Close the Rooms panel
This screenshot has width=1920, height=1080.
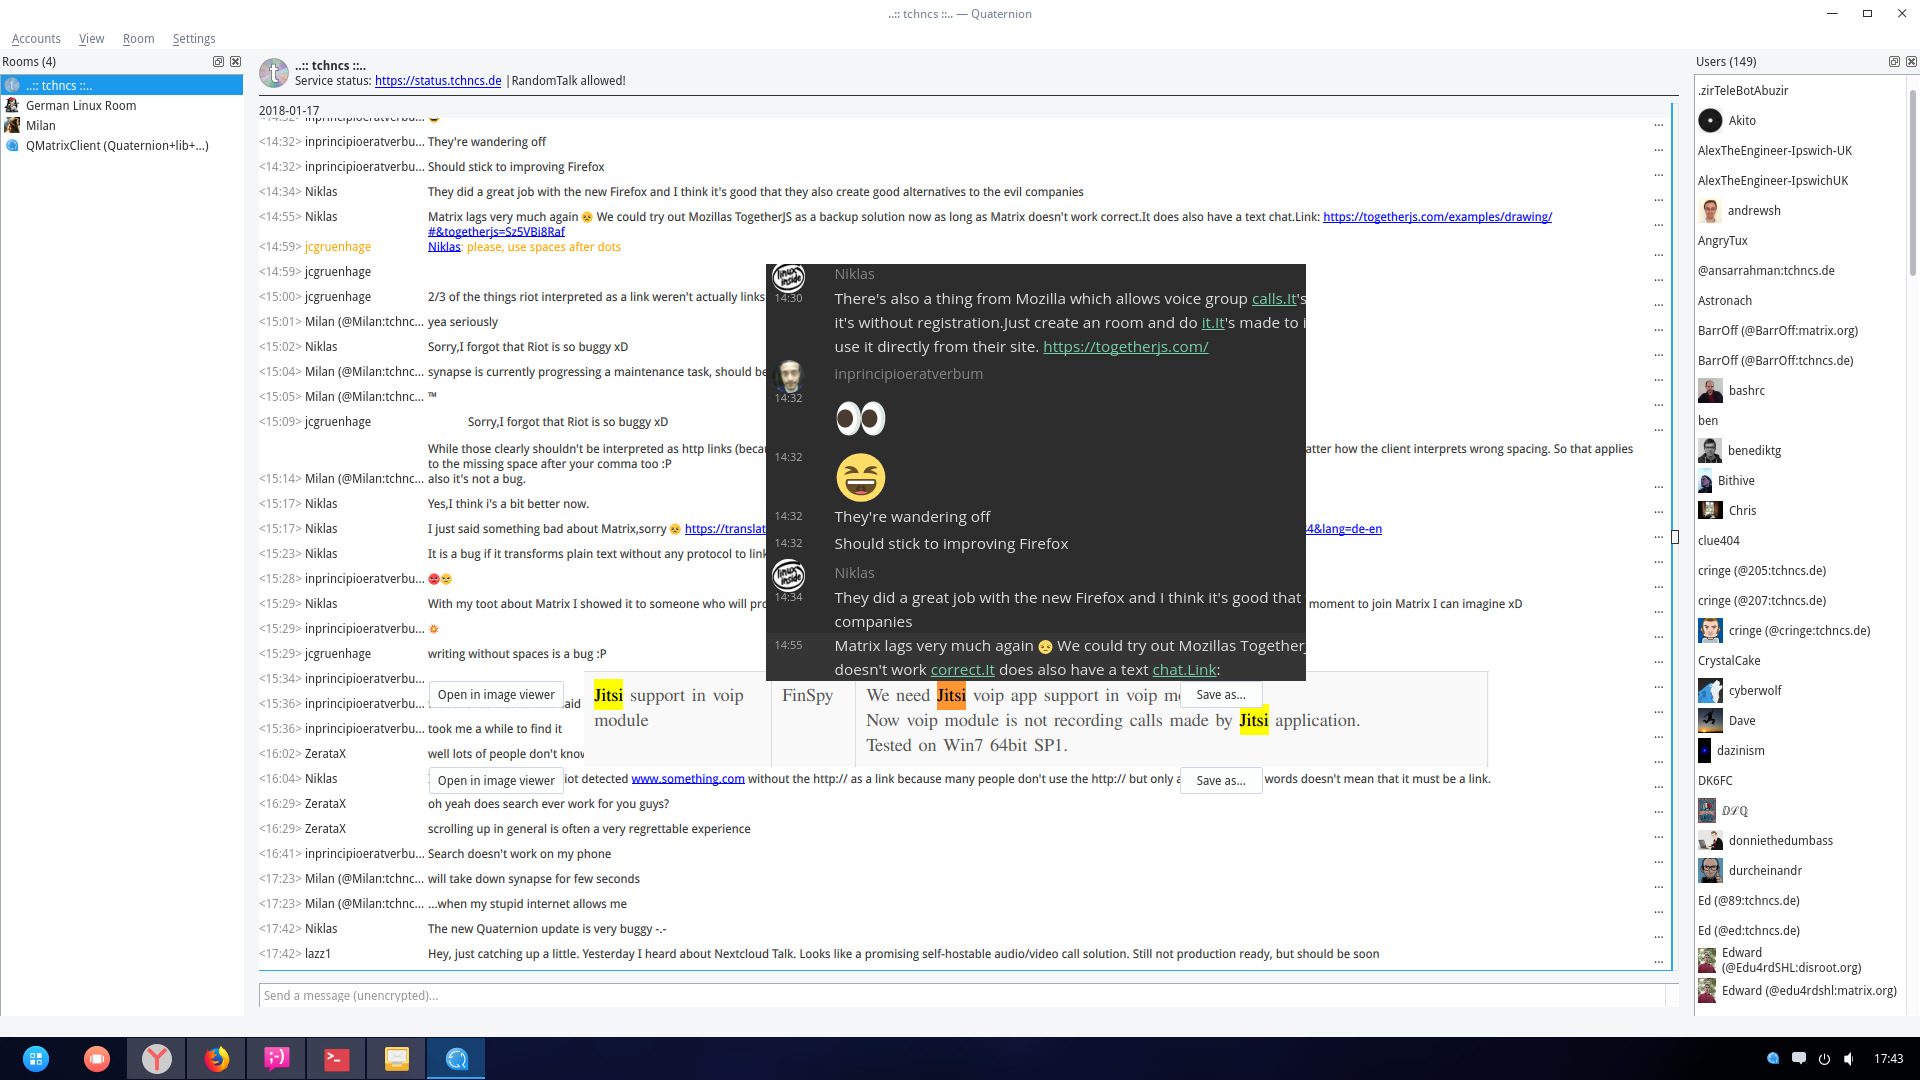[x=236, y=62]
